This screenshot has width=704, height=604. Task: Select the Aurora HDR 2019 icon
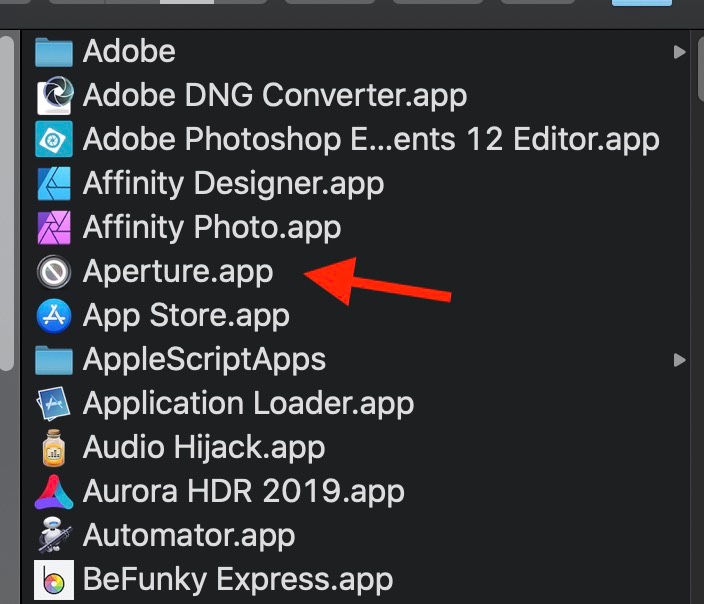point(53,492)
